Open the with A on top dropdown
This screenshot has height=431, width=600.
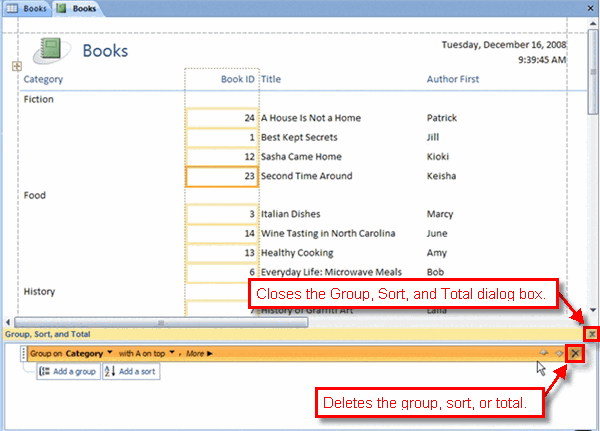tap(172, 352)
